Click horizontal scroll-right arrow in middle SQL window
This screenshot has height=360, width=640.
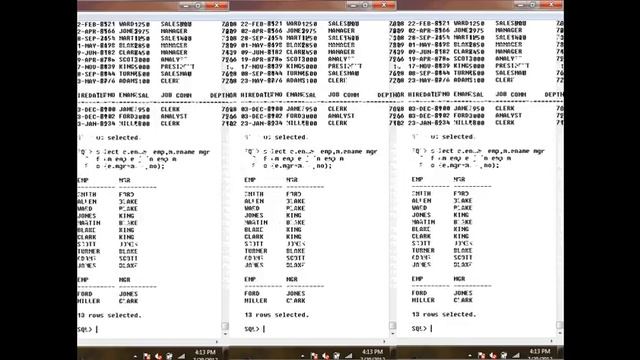(384, 341)
